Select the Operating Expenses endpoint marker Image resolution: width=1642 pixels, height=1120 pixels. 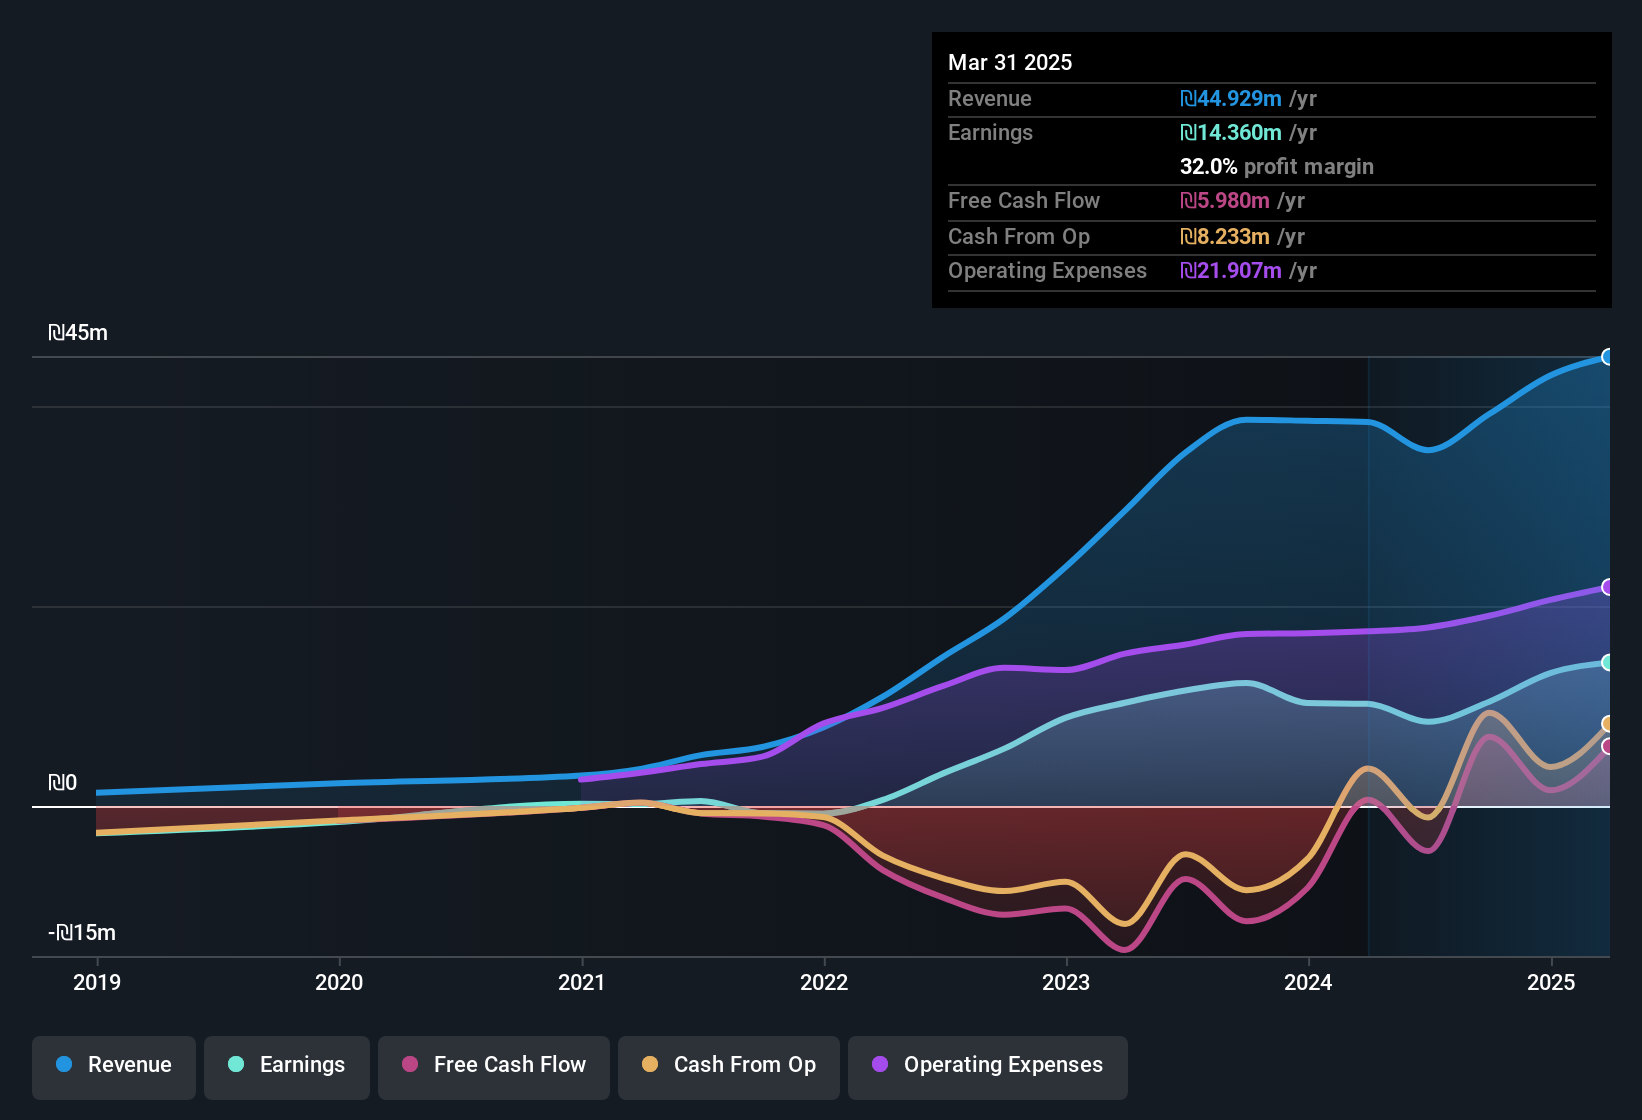(x=1608, y=587)
